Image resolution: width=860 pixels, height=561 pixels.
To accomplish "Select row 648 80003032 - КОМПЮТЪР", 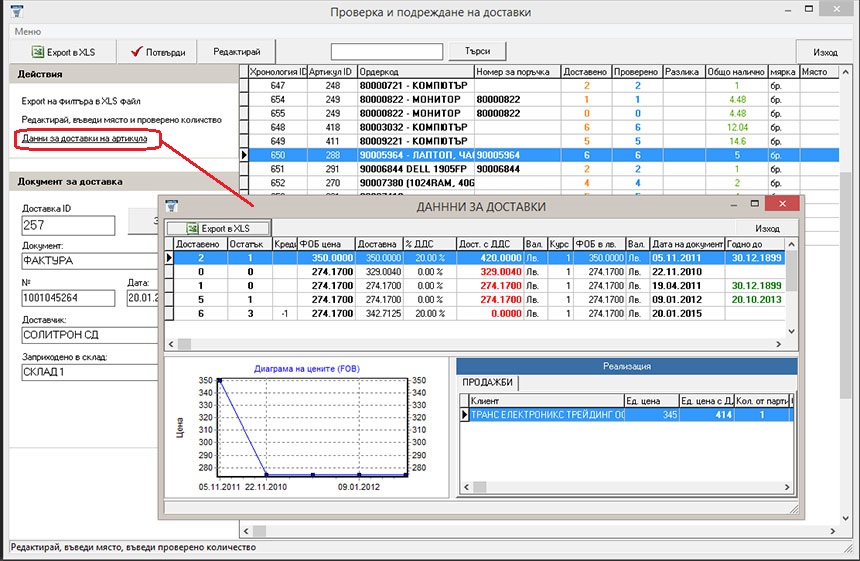I will [540, 127].
